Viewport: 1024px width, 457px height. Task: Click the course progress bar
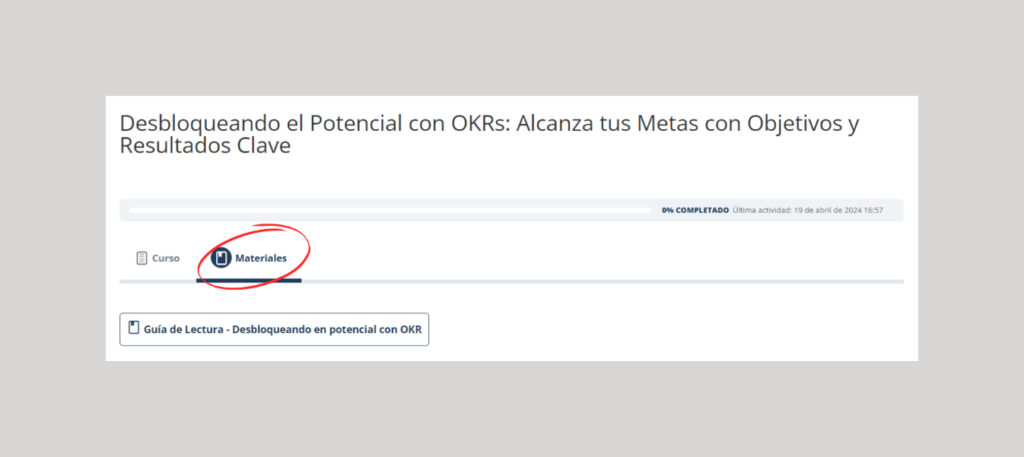coord(391,210)
